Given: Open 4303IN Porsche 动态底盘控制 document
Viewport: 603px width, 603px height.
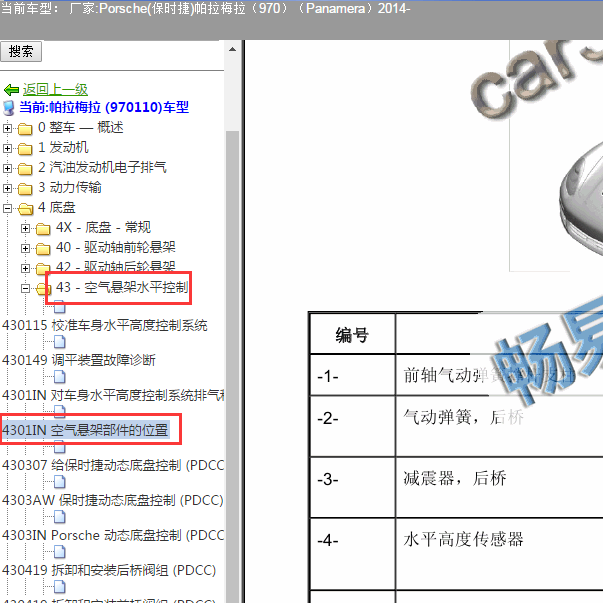Looking at the screenshot, I should [x=113, y=535].
